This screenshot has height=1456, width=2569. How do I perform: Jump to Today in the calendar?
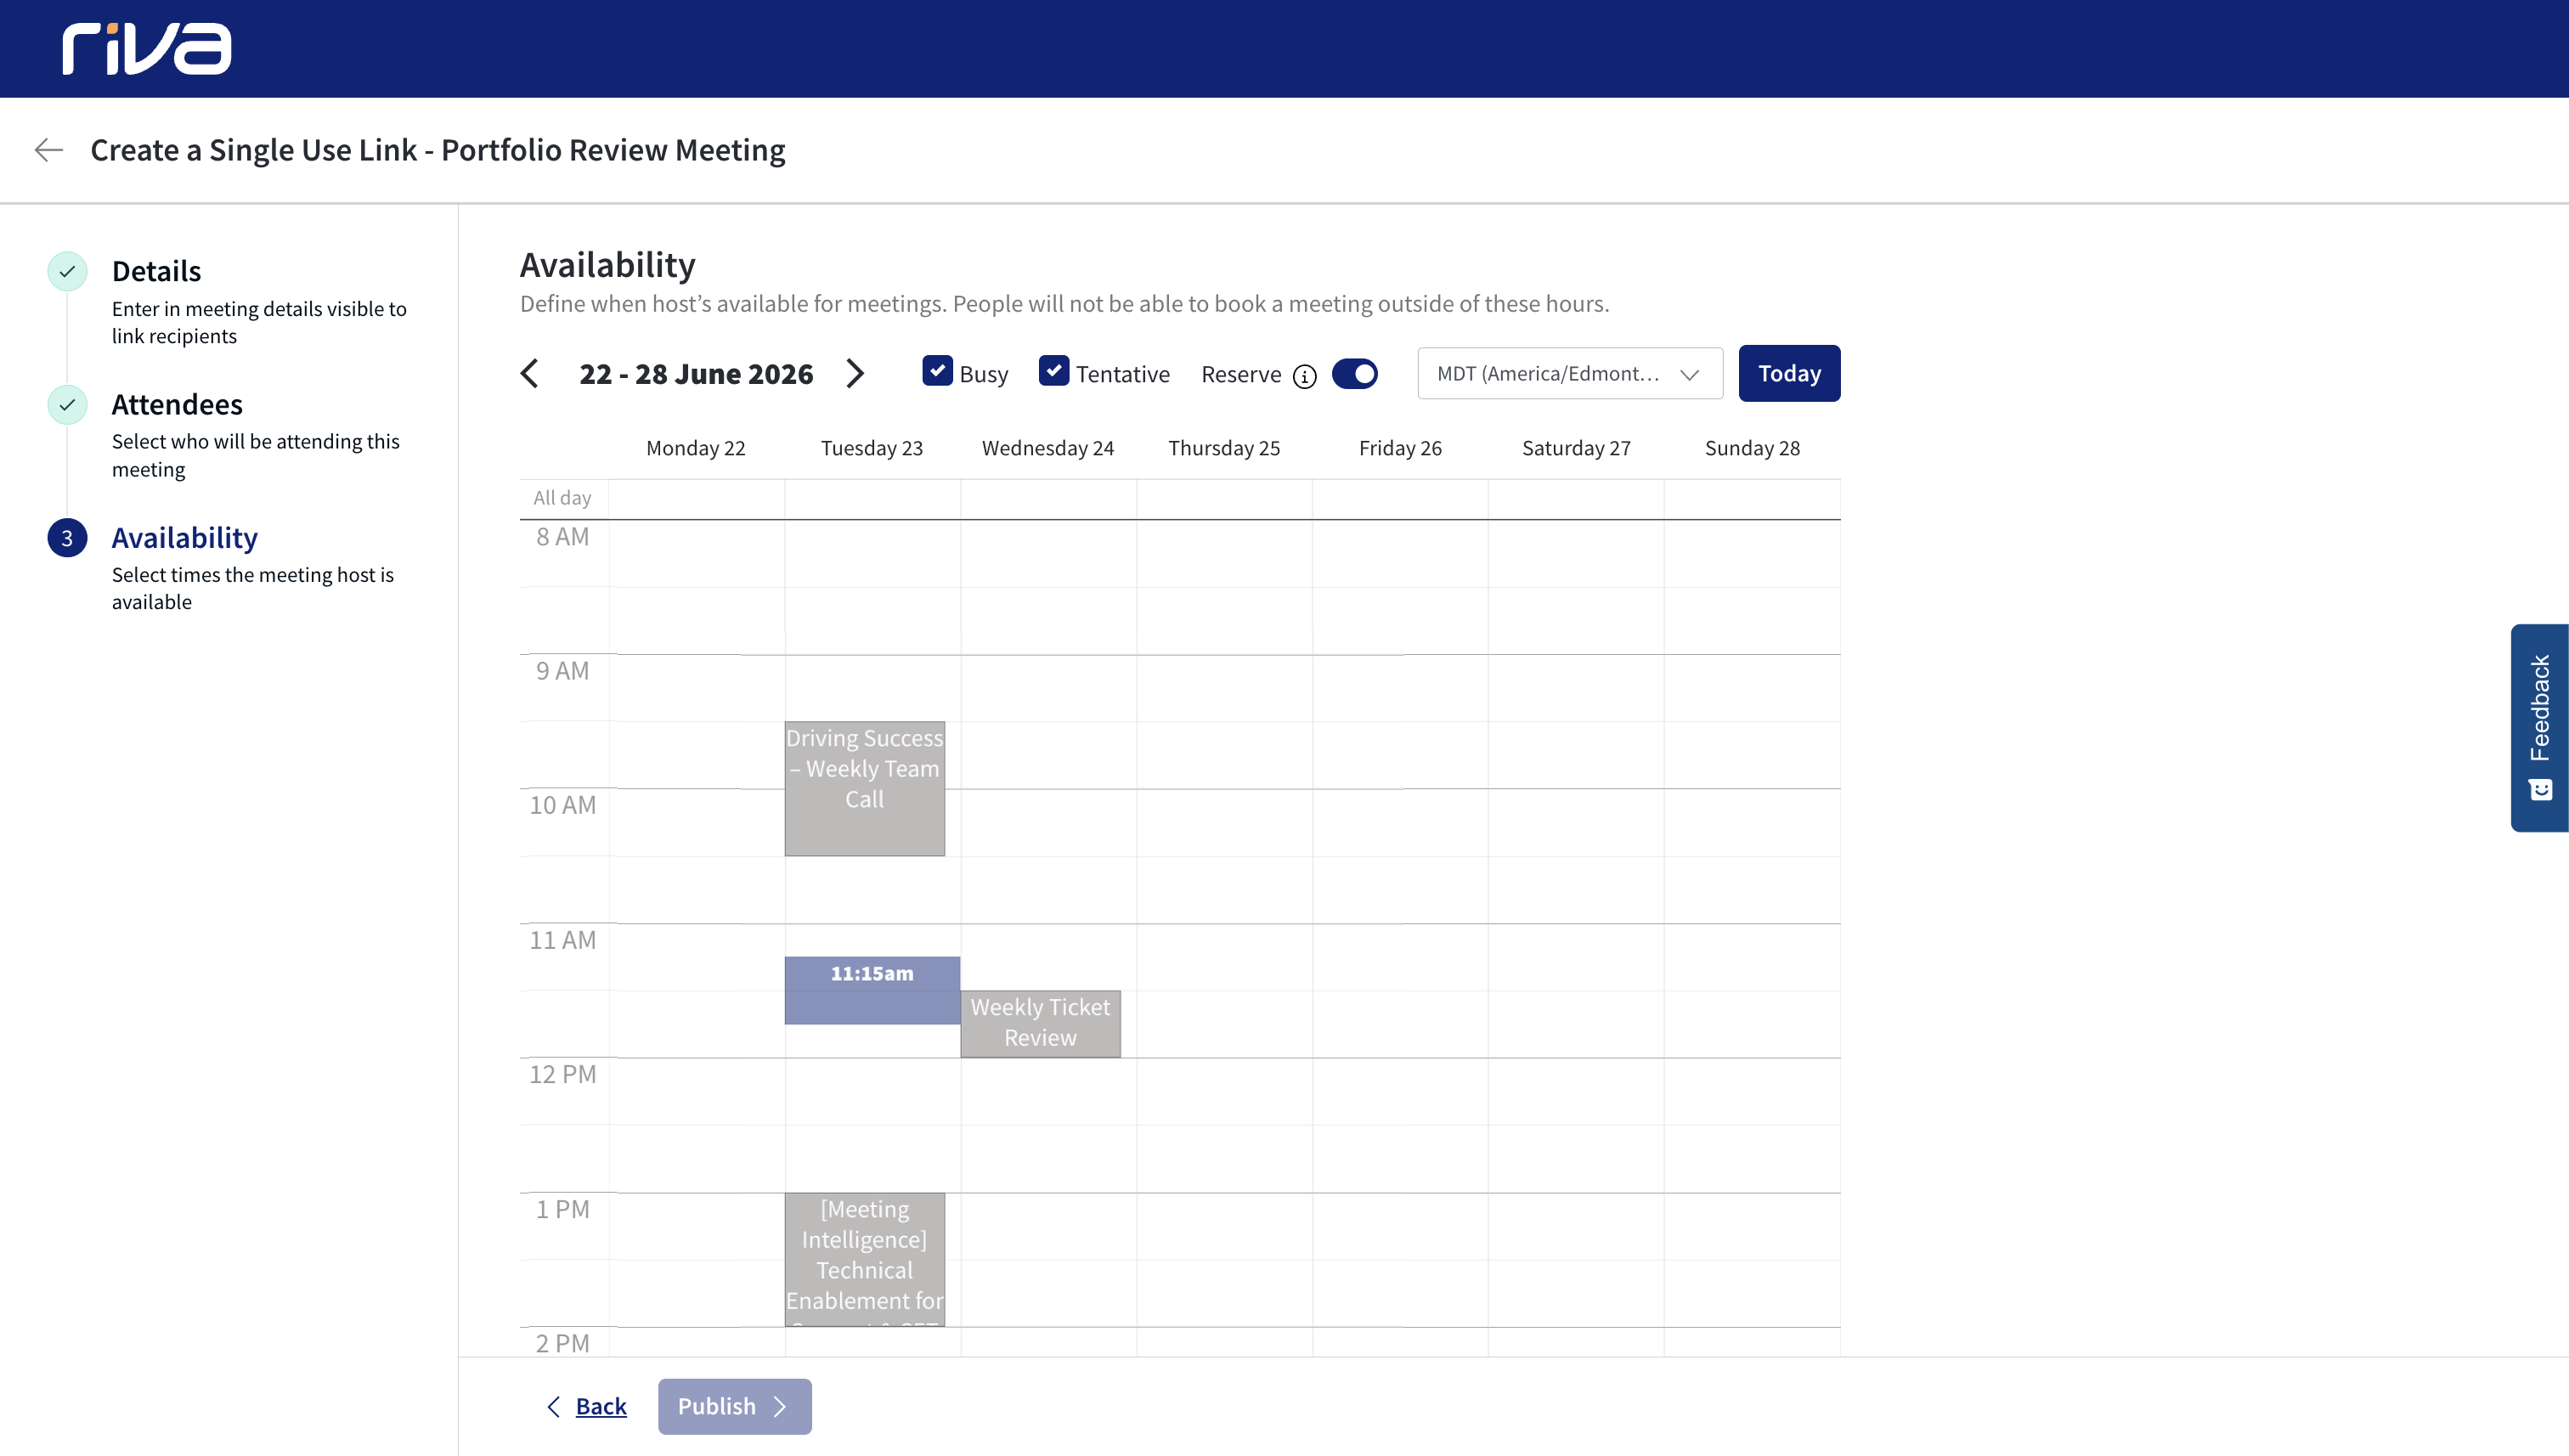click(x=1789, y=374)
